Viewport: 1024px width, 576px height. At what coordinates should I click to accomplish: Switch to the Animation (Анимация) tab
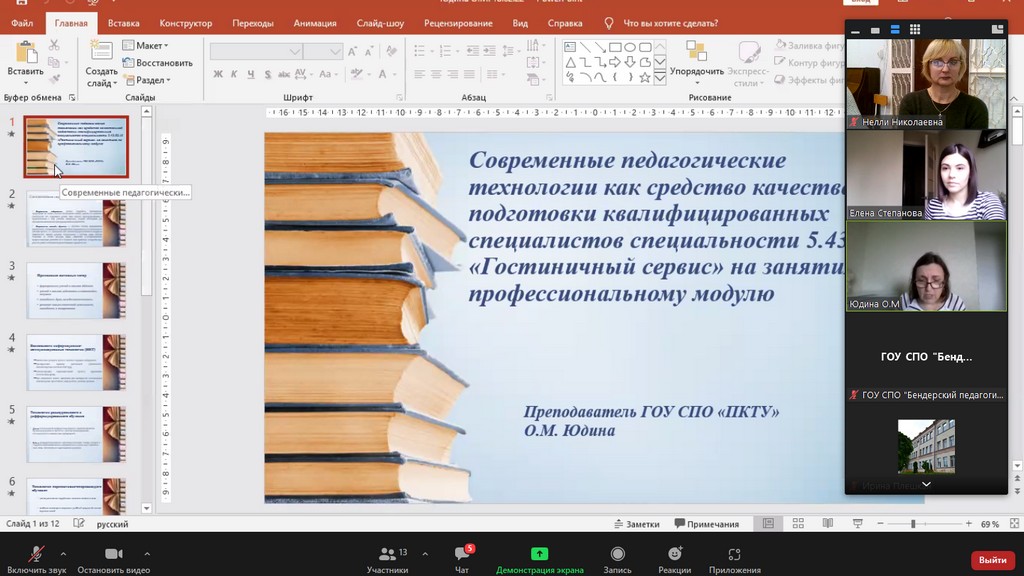tap(314, 23)
